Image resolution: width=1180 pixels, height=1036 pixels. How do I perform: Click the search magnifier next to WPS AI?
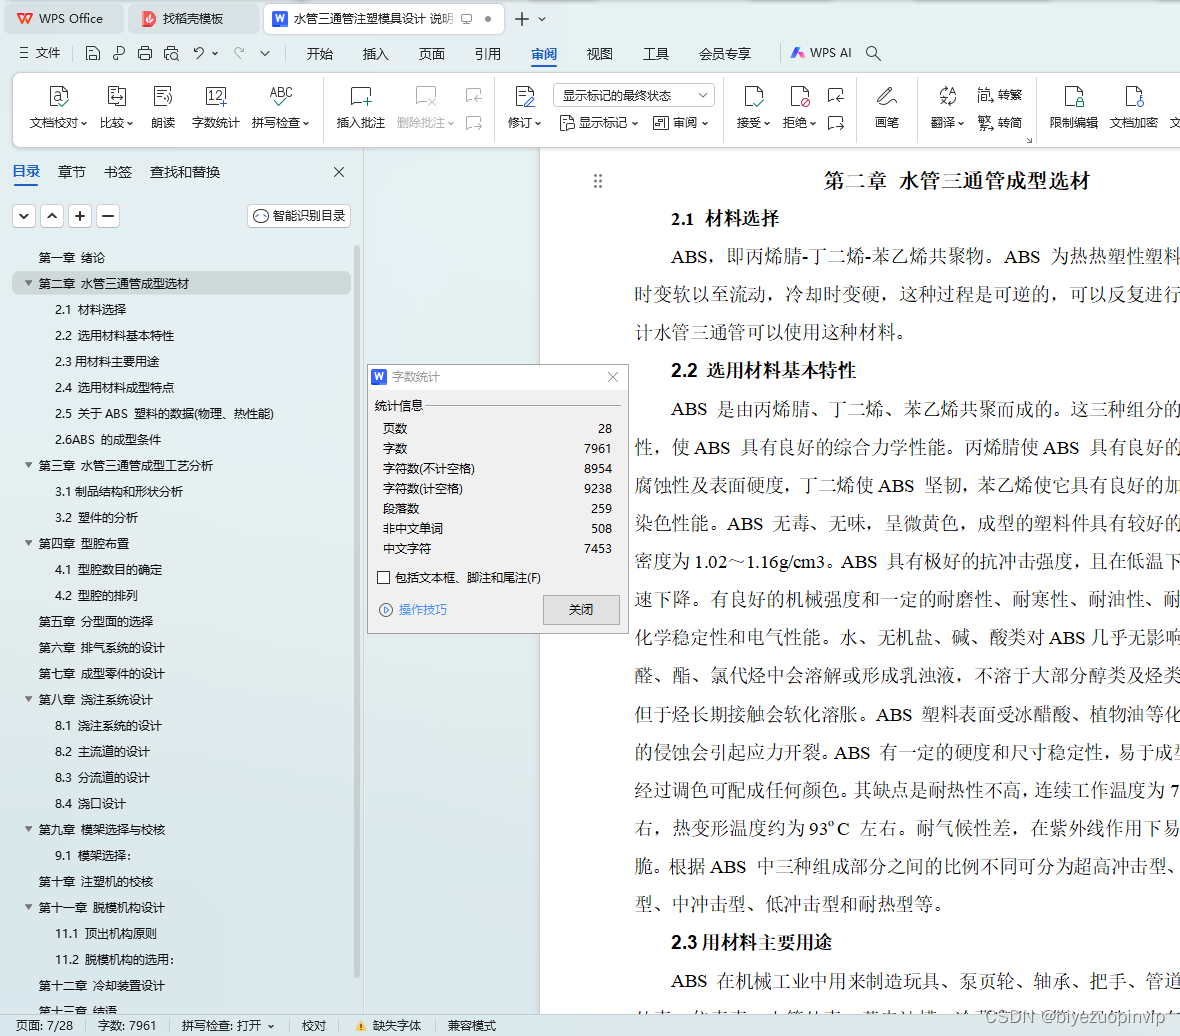tap(873, 53)
